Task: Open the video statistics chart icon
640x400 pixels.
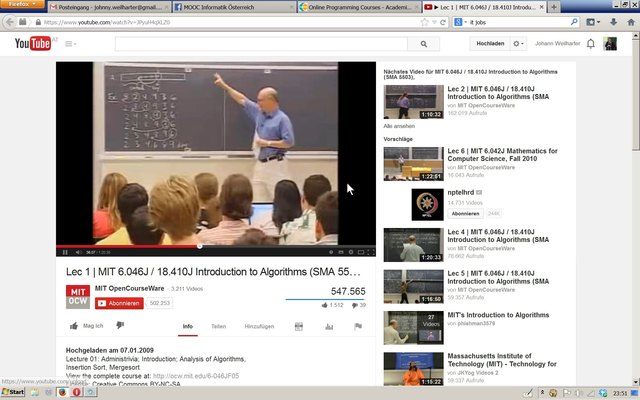Action: (329, 326)
